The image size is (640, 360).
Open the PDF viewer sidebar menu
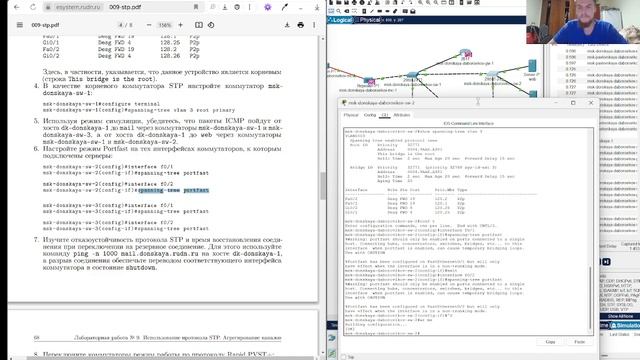click(x=20, y=25)
